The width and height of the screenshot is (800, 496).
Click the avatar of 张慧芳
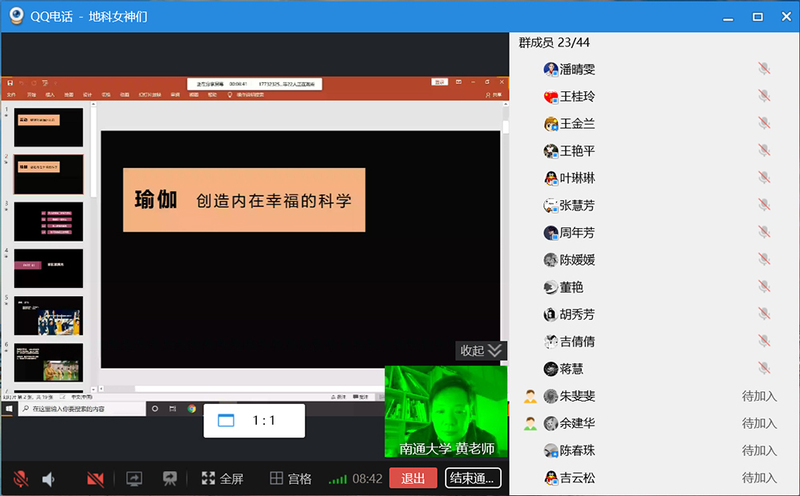[551, 205]
